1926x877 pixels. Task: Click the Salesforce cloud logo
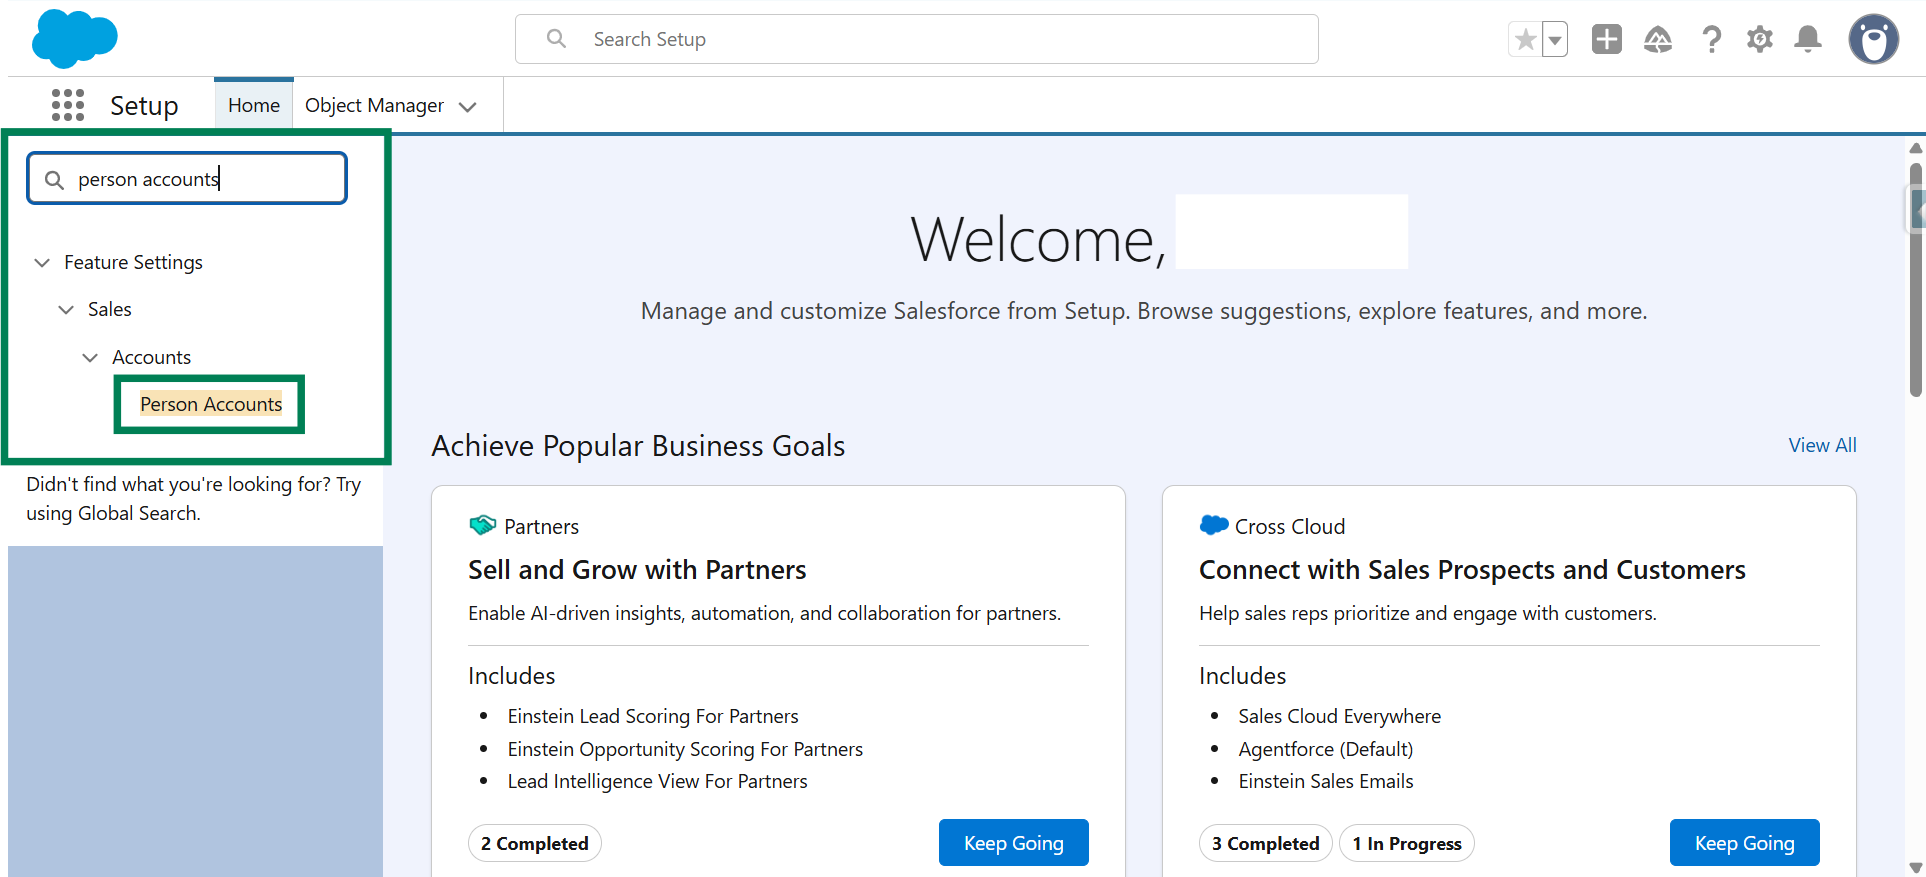[x=74, y=39]
